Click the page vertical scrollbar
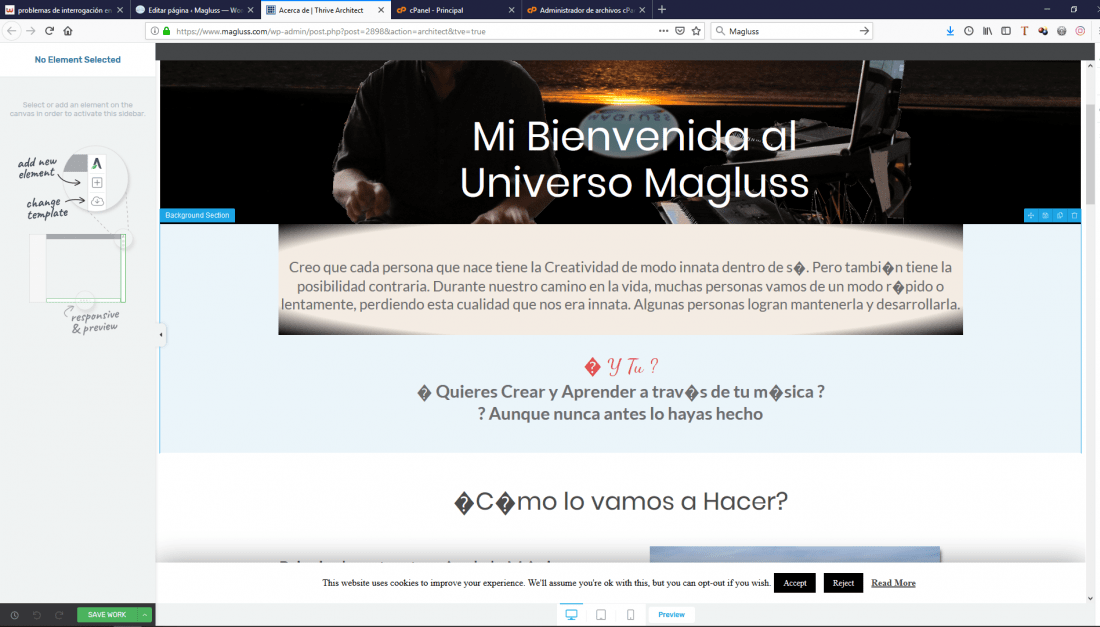The width and height of the screenshot is (1100, 627). tap(1090, 154)
